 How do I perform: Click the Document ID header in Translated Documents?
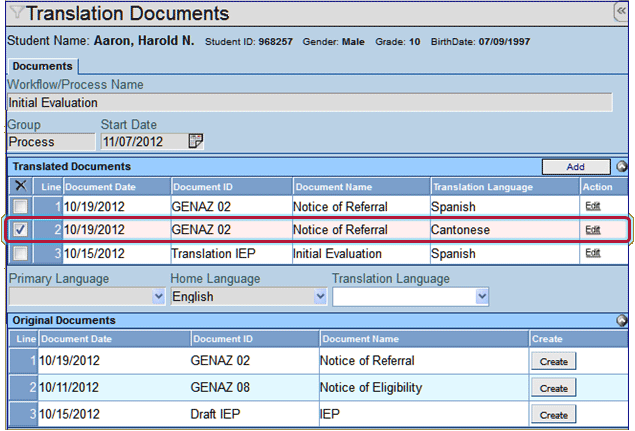(232, 187)
